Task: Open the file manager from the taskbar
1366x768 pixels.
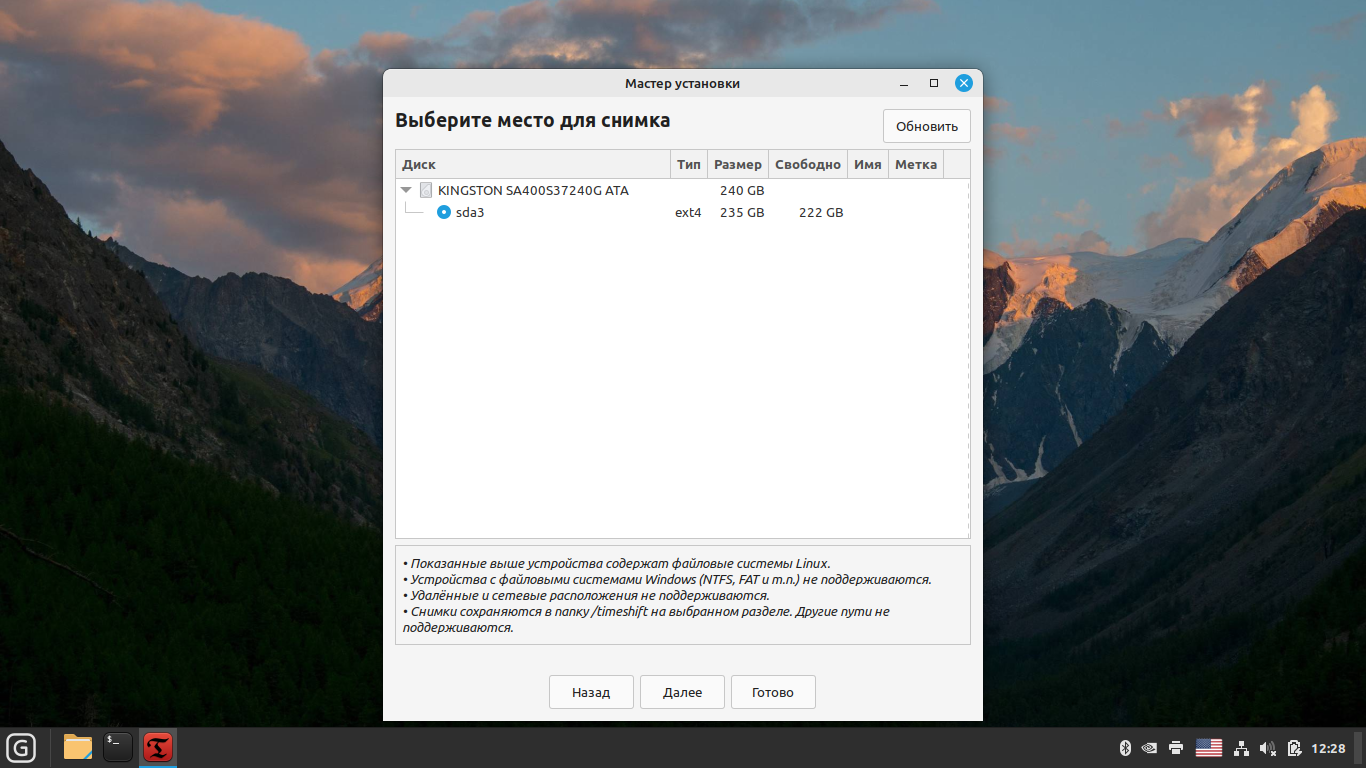Action: pyautogui.click(x=78, y=747)
